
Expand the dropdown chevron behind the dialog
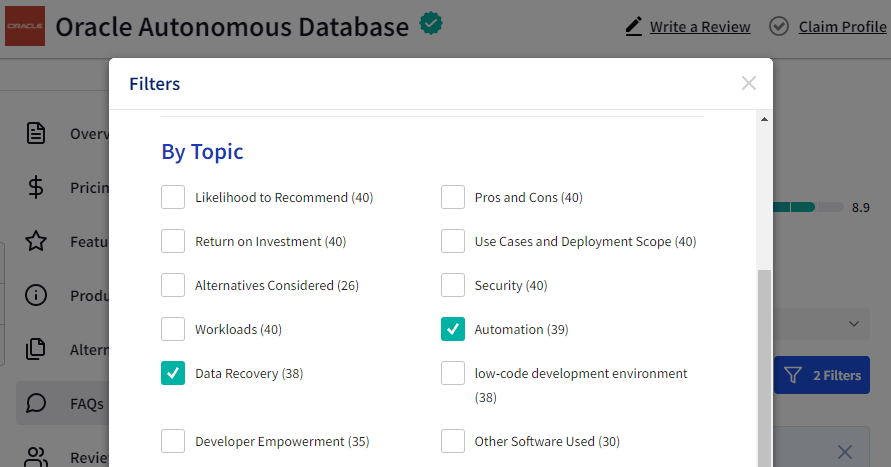tap(853, 324)
